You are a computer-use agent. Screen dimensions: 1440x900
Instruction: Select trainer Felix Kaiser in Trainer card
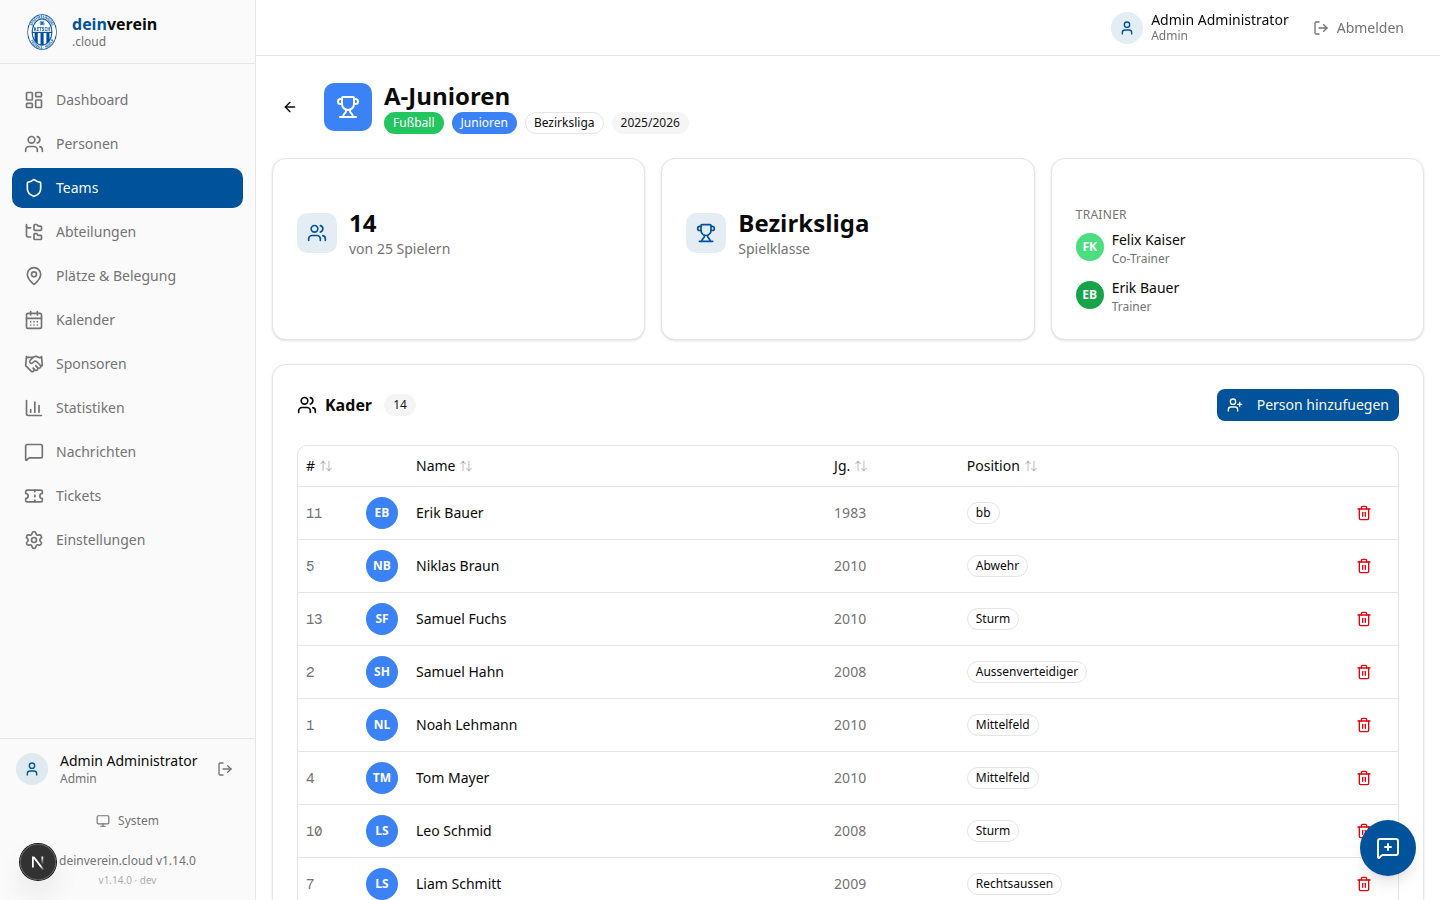(x=1147, y=241)
